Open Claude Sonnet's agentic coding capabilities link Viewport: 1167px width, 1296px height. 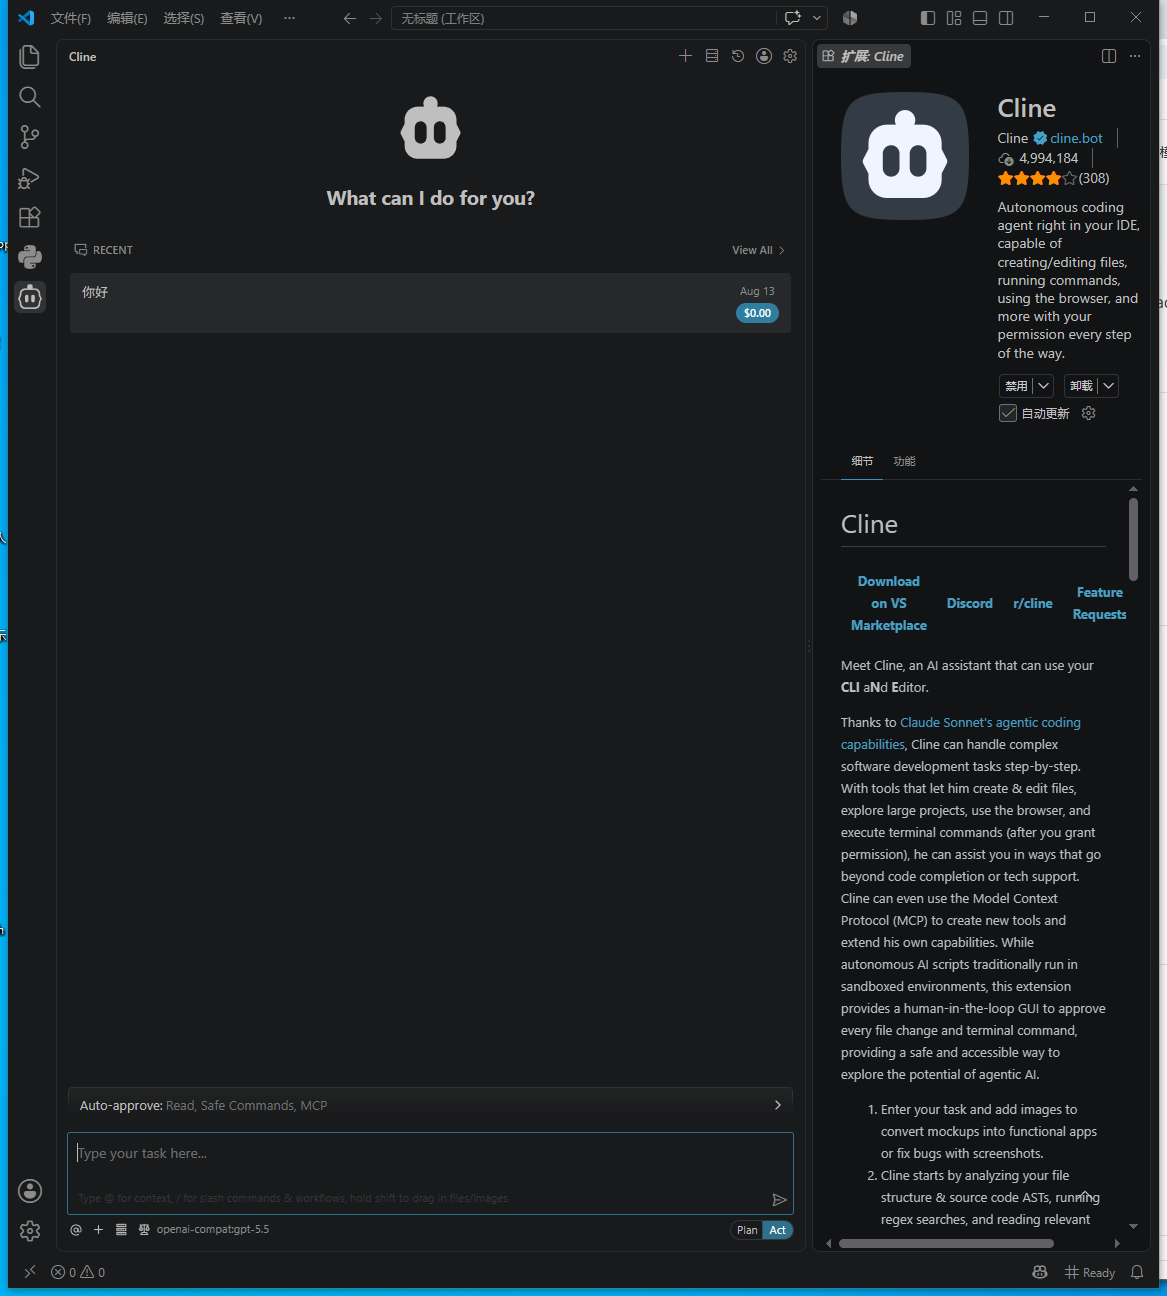point(961,733)
